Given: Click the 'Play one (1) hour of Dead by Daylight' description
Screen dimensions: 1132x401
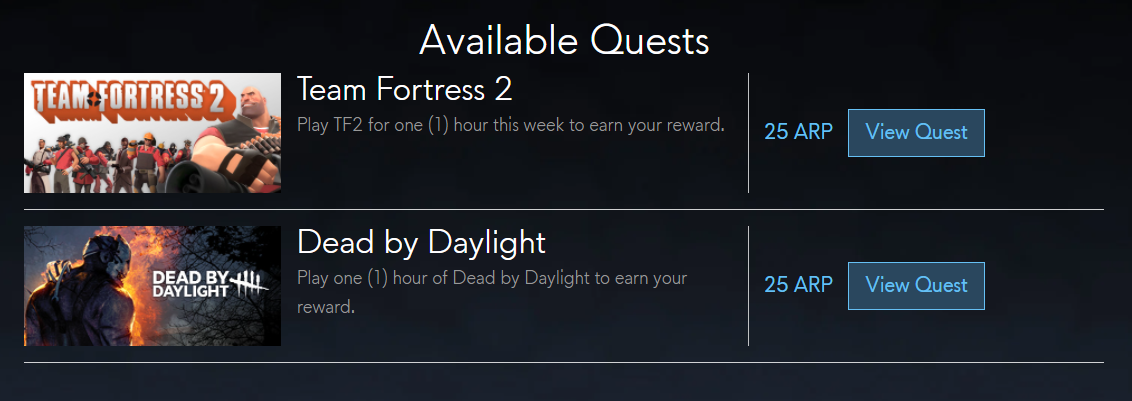Looking at the screenshot, I should coord(492,293).
